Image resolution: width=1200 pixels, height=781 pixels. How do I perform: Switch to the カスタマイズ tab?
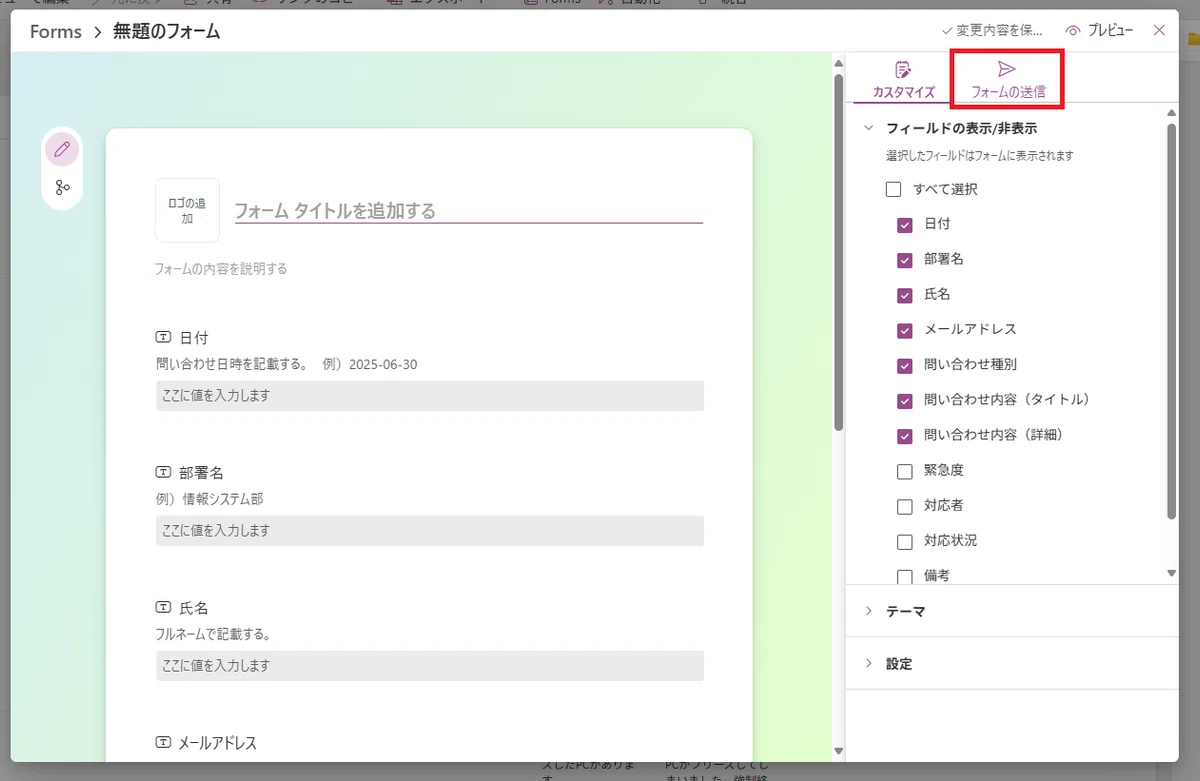point(903,80)
